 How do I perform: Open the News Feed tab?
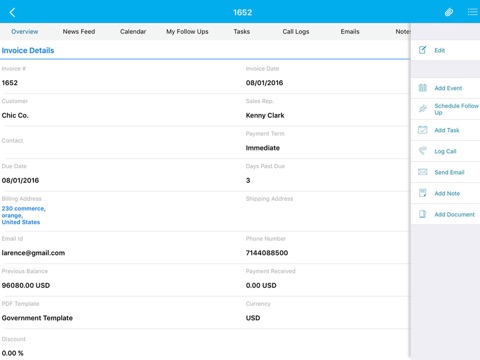tap(79, 32)
